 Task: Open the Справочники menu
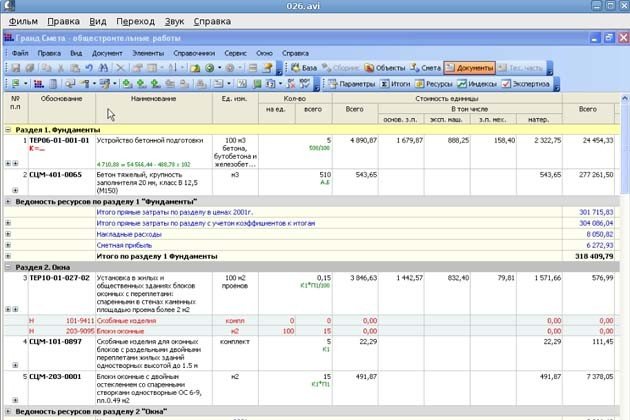[x=192, y=52]
